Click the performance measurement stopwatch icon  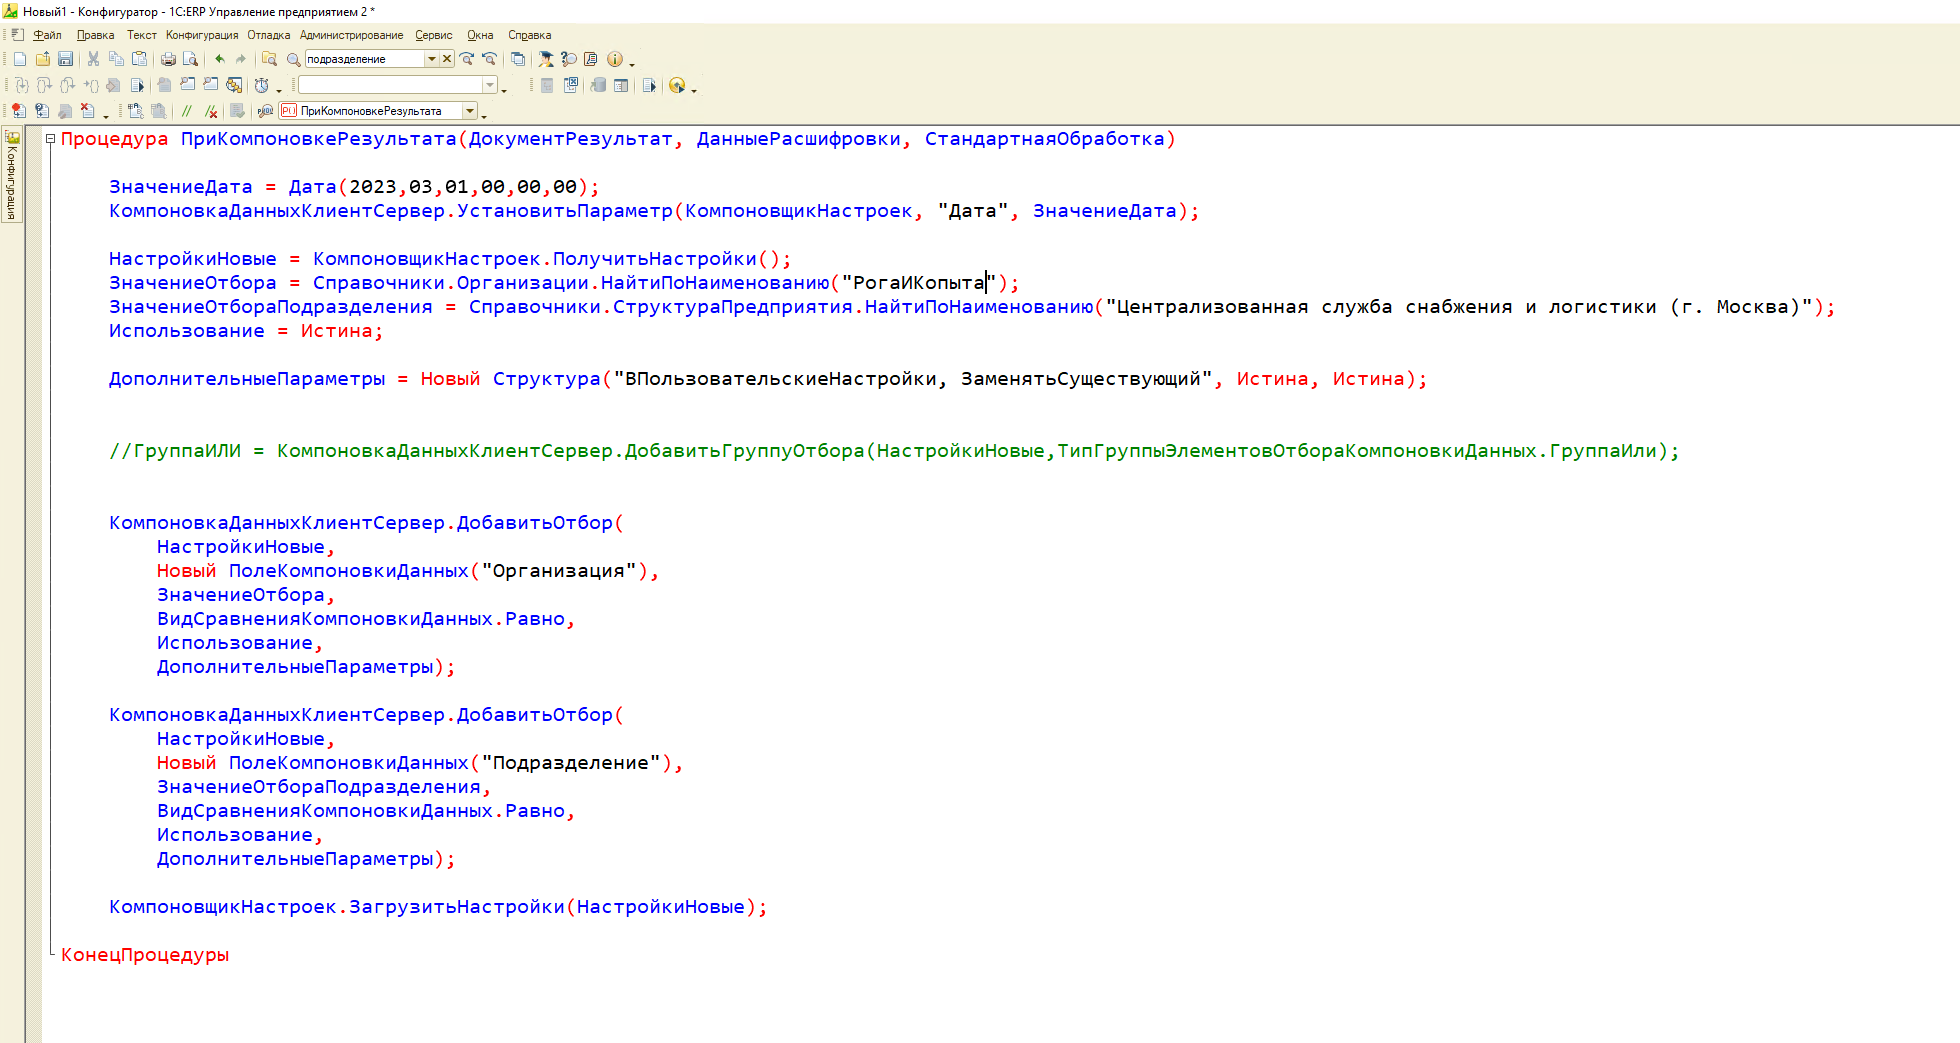262,85
